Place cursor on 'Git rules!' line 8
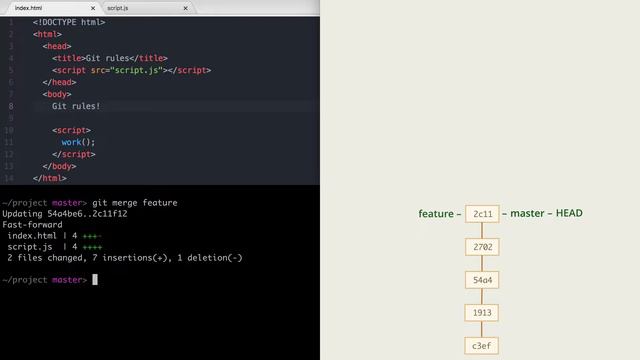Screen dimensions: 640x360 (76, 106)
